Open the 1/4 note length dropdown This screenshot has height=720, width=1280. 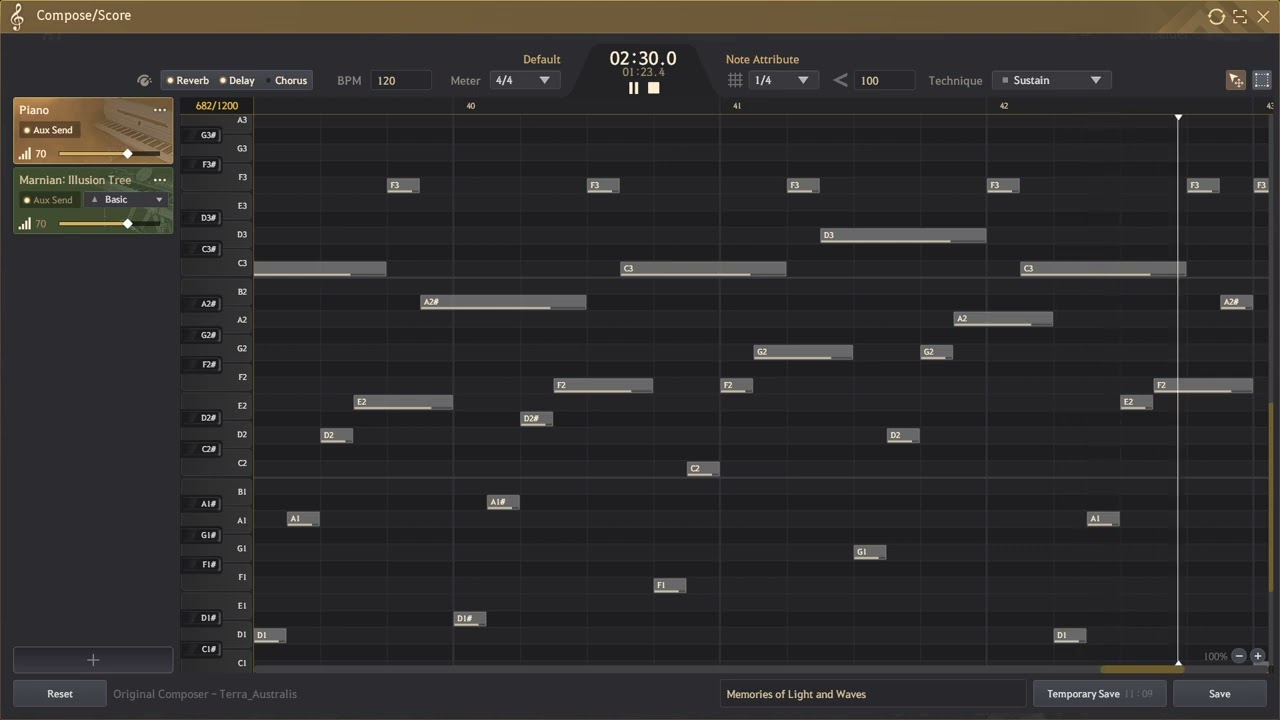pyautogui.click(x=784, y=80)
